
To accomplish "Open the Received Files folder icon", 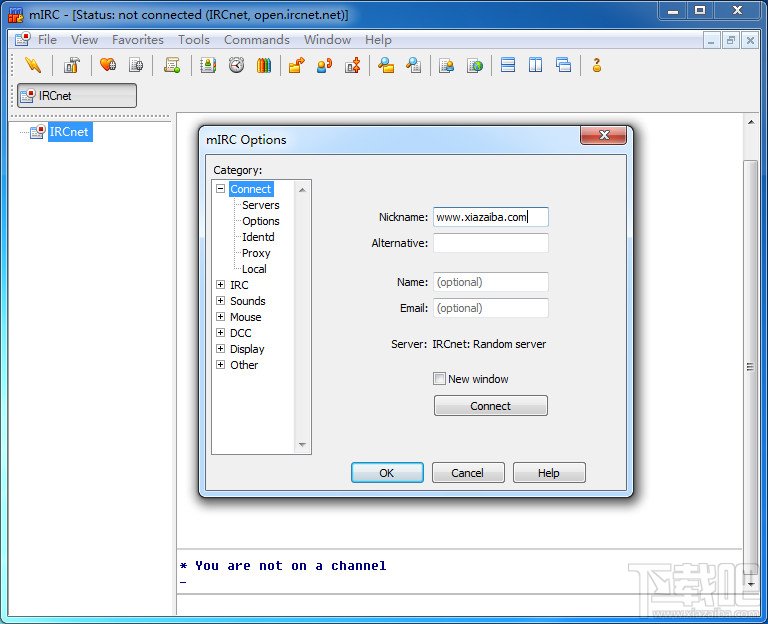I will [386, 65].
